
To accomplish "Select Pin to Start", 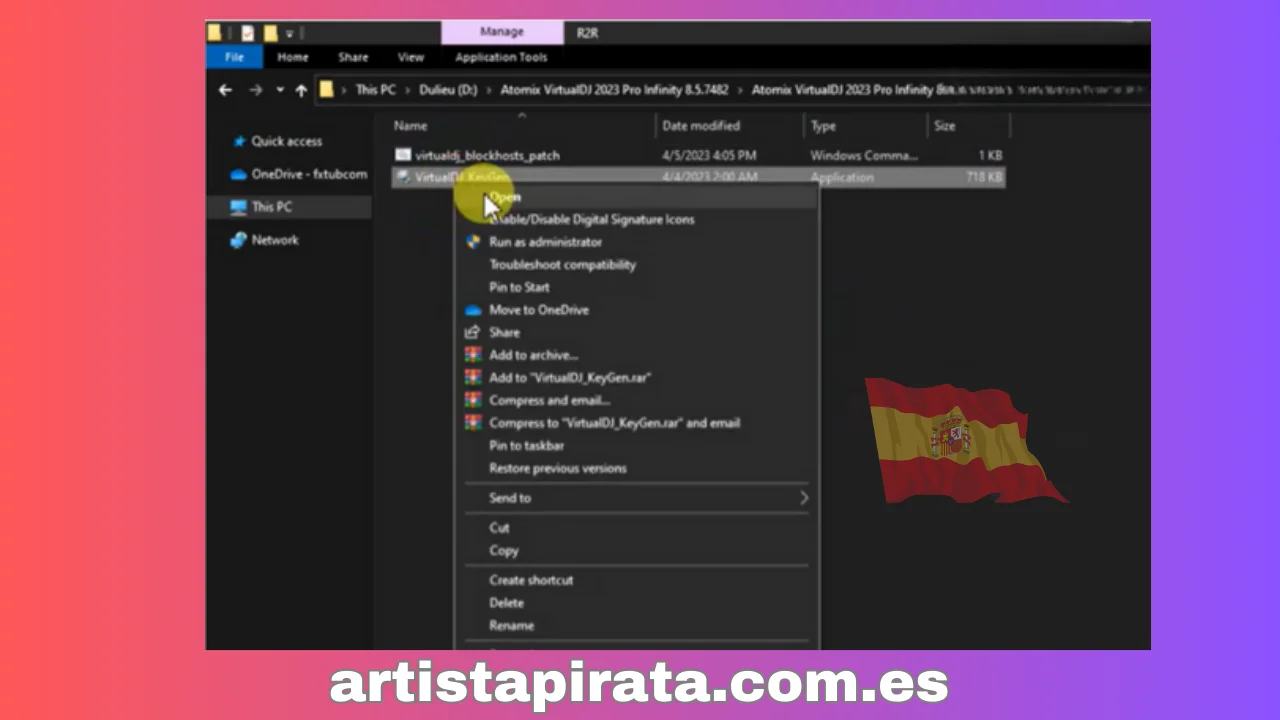I will point(519,287).
